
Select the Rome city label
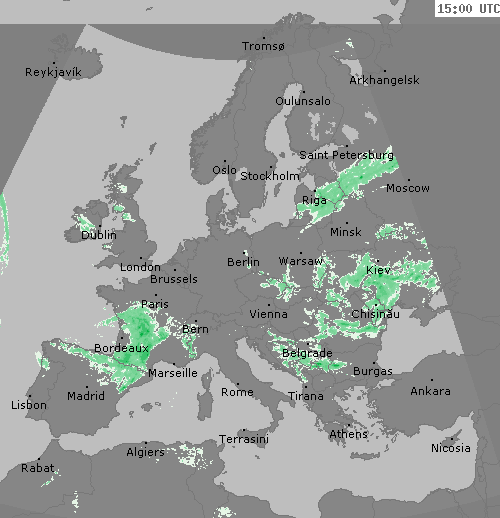(237, 392)
